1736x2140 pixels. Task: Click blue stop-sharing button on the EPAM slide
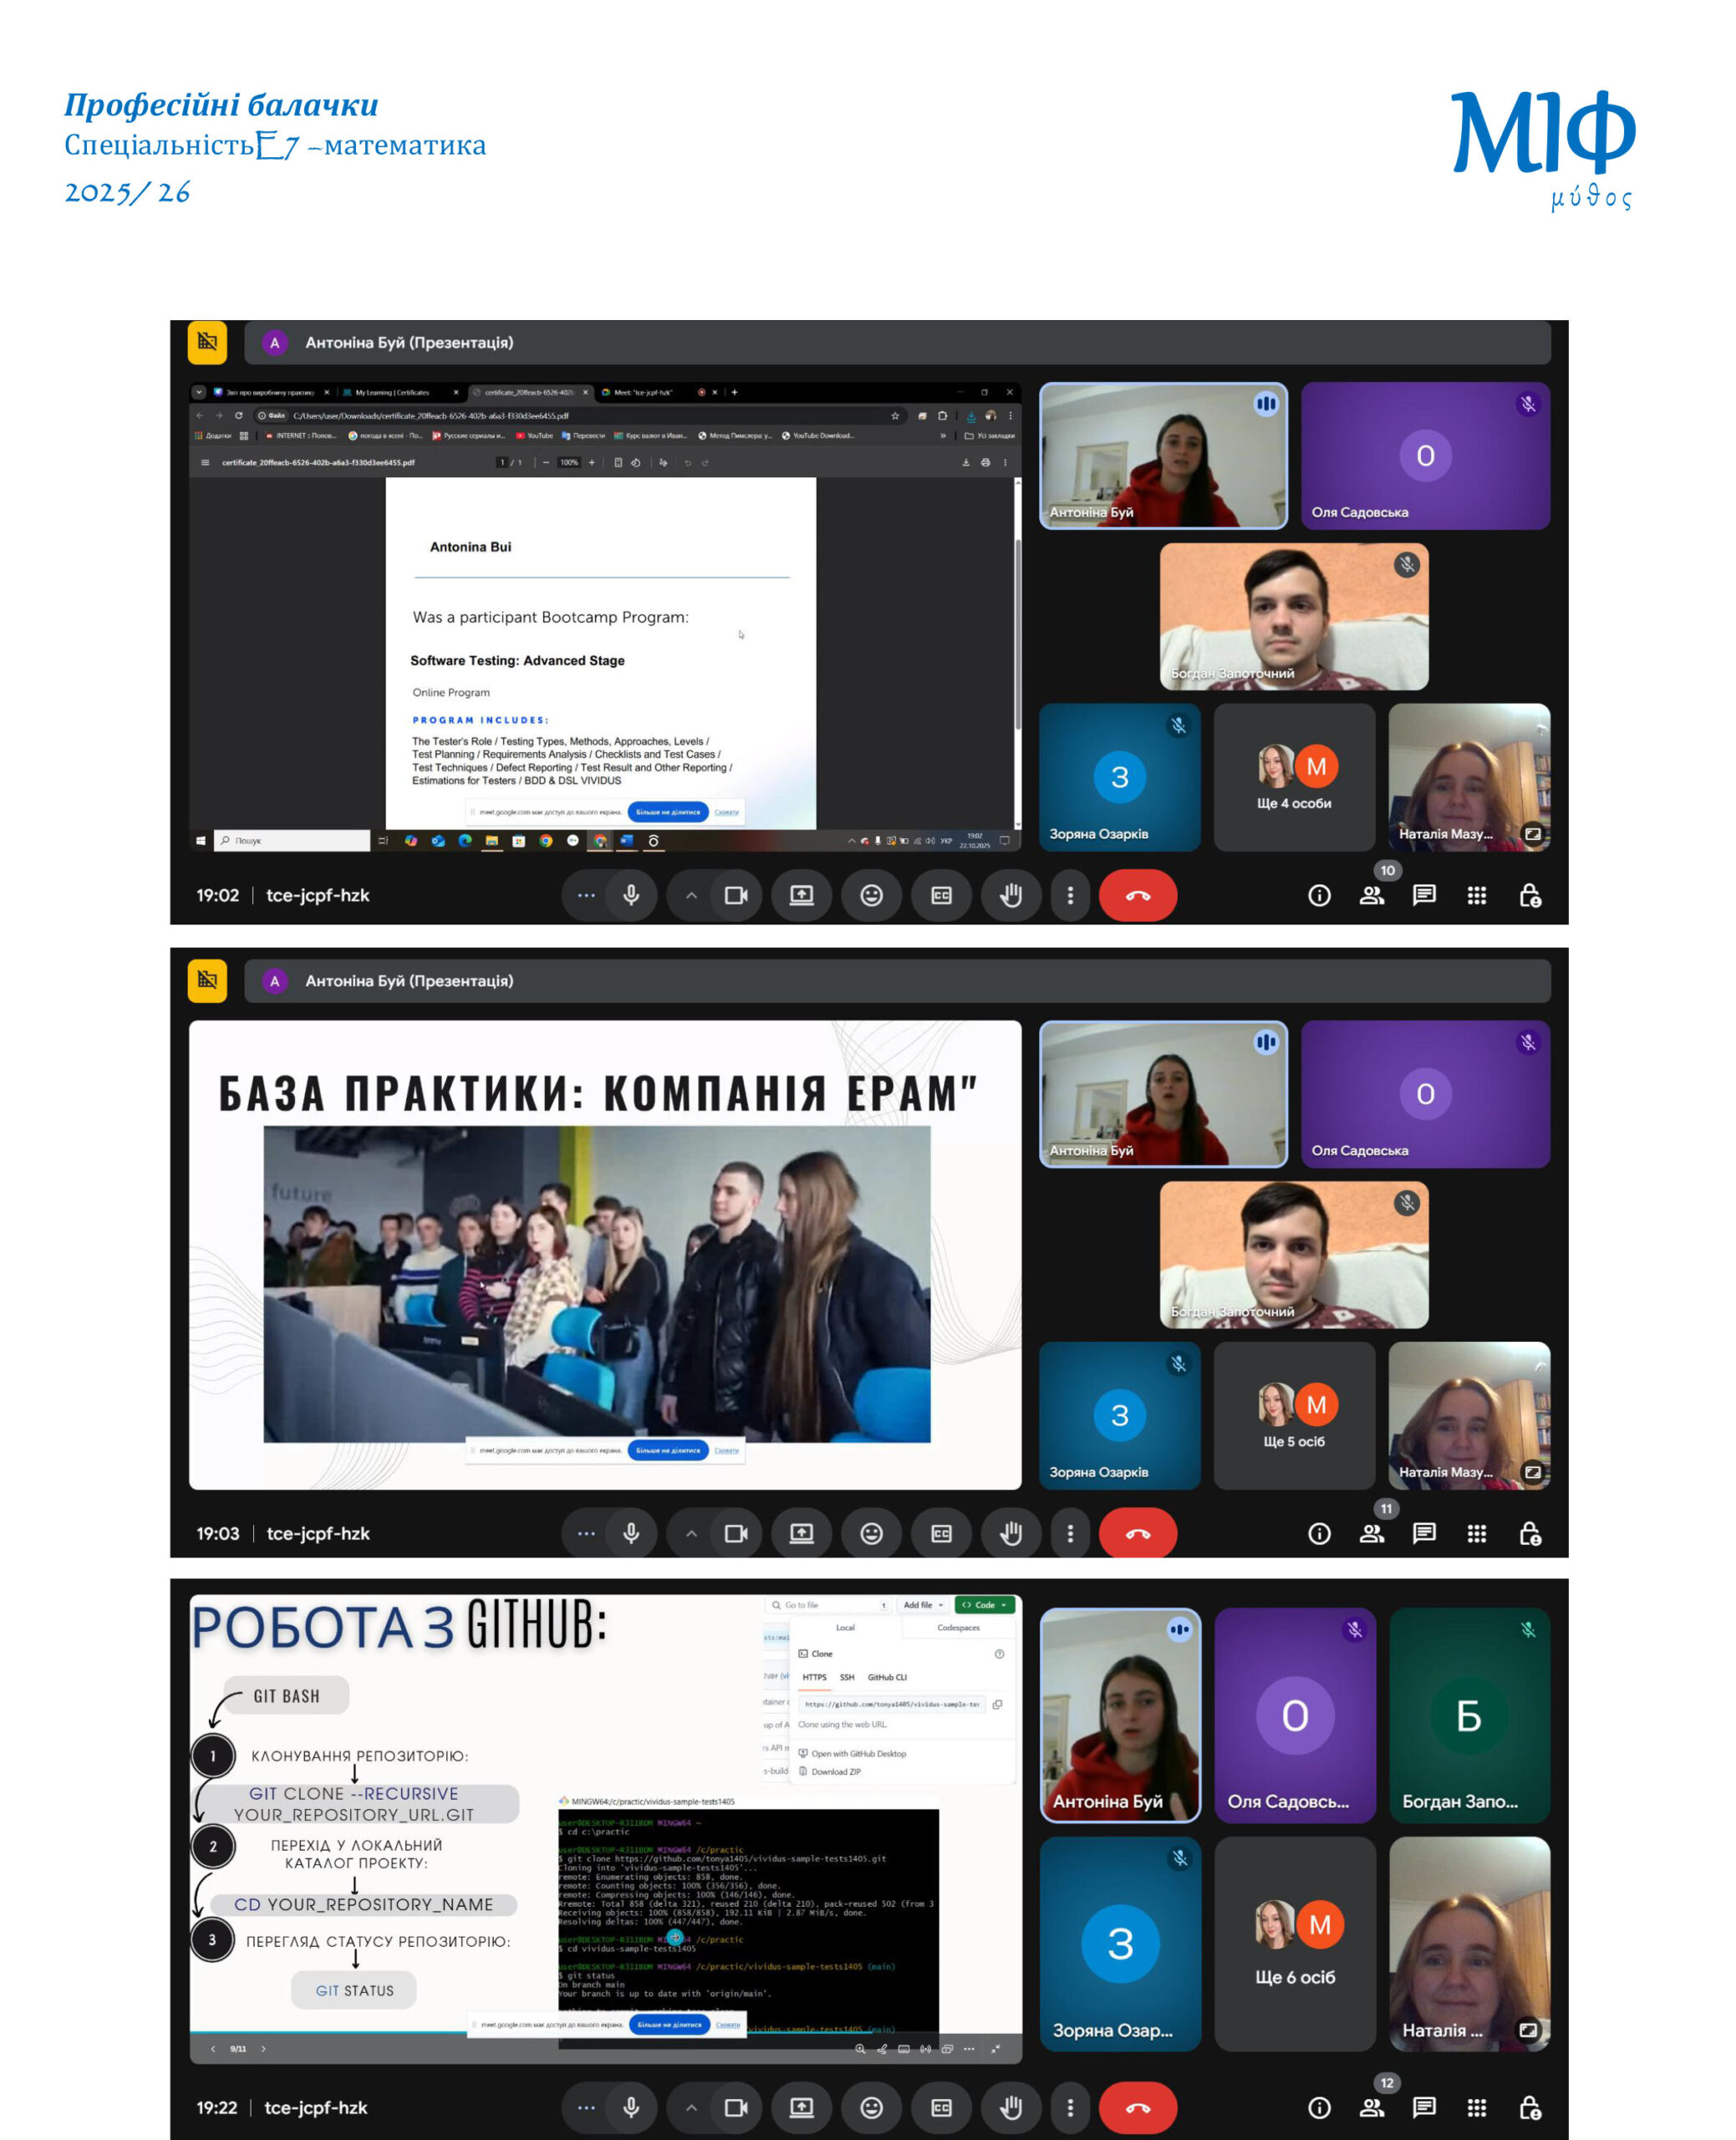coord(668,1450)
